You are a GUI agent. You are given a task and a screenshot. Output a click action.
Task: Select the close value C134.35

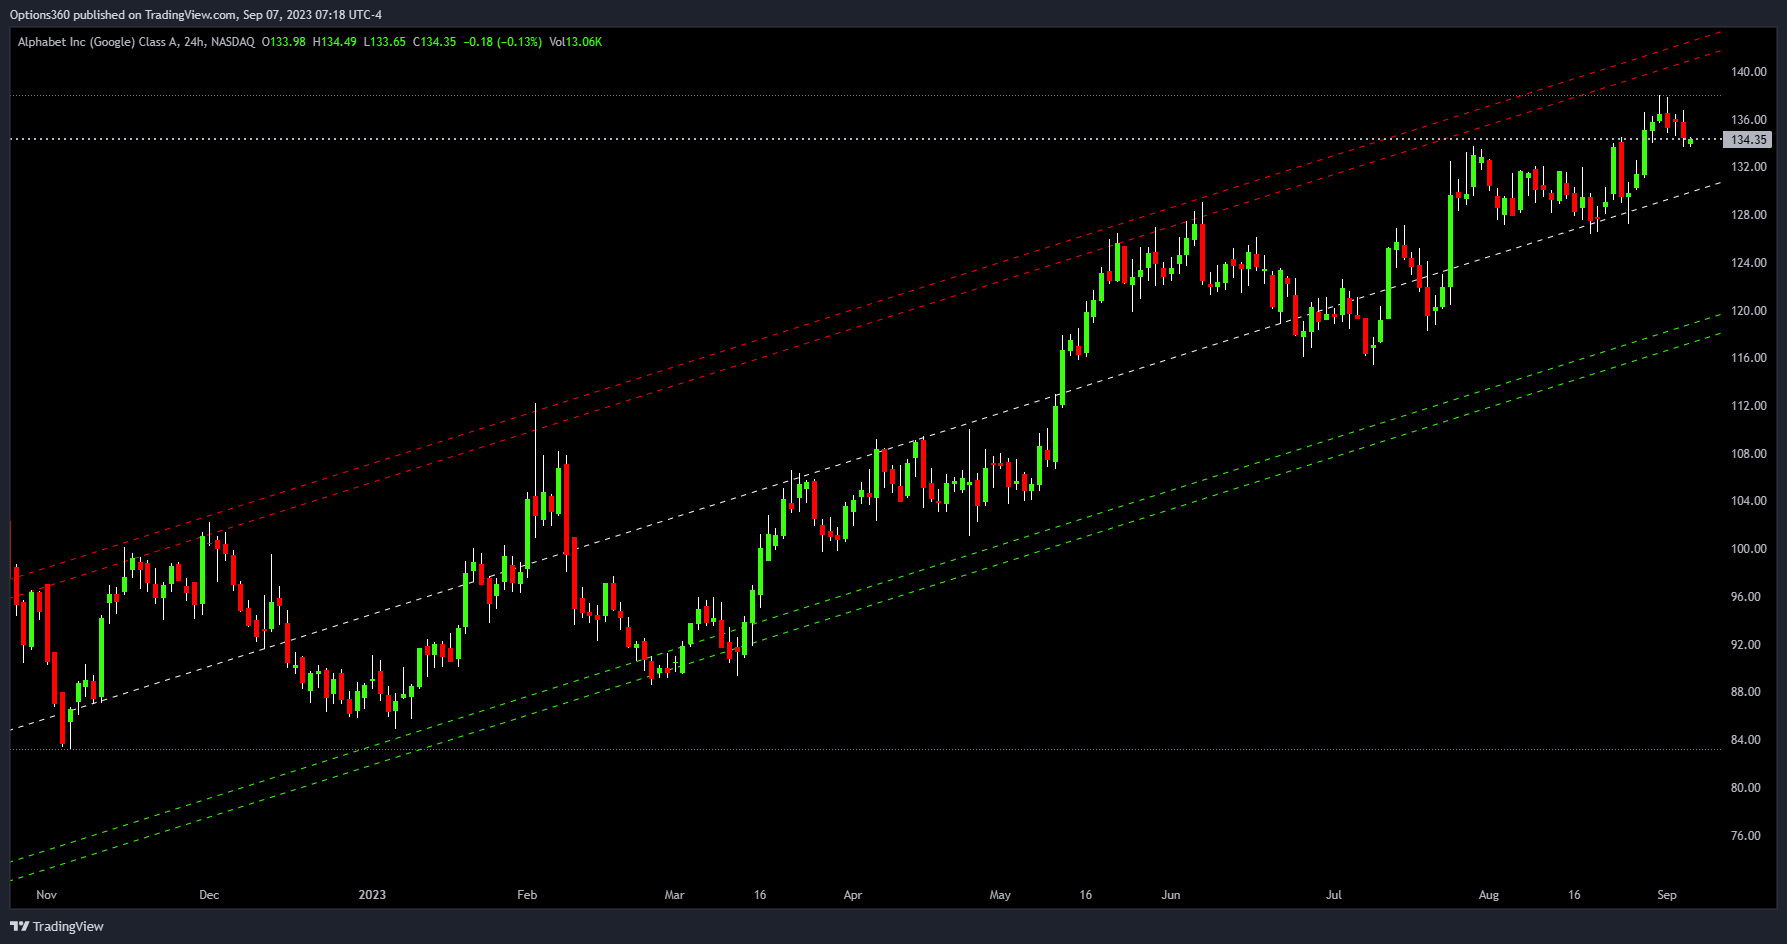[435, 42]
